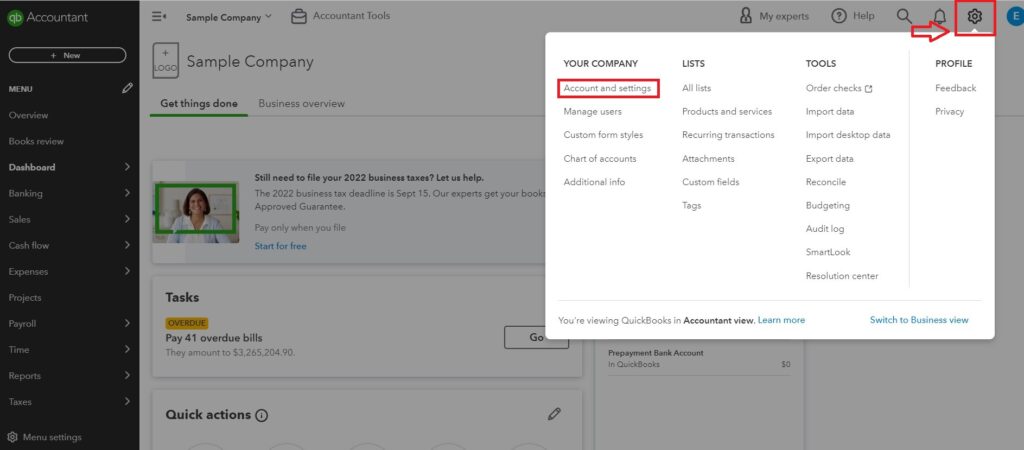Expand the Payroll menu chevron

point(127,323)
